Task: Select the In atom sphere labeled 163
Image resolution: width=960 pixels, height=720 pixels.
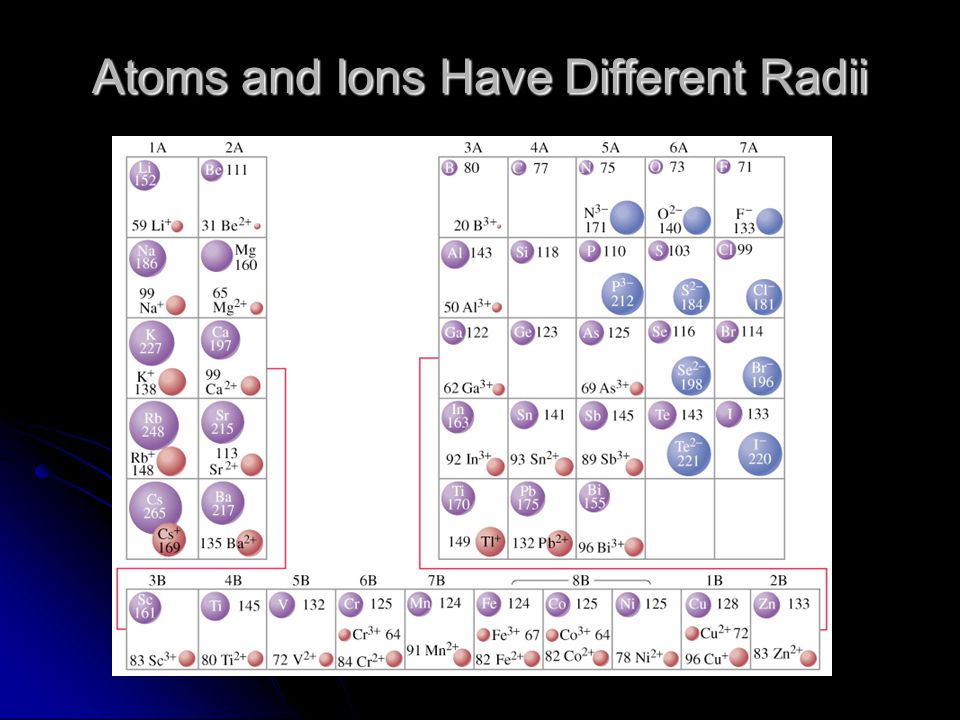Action: (458, 417)
